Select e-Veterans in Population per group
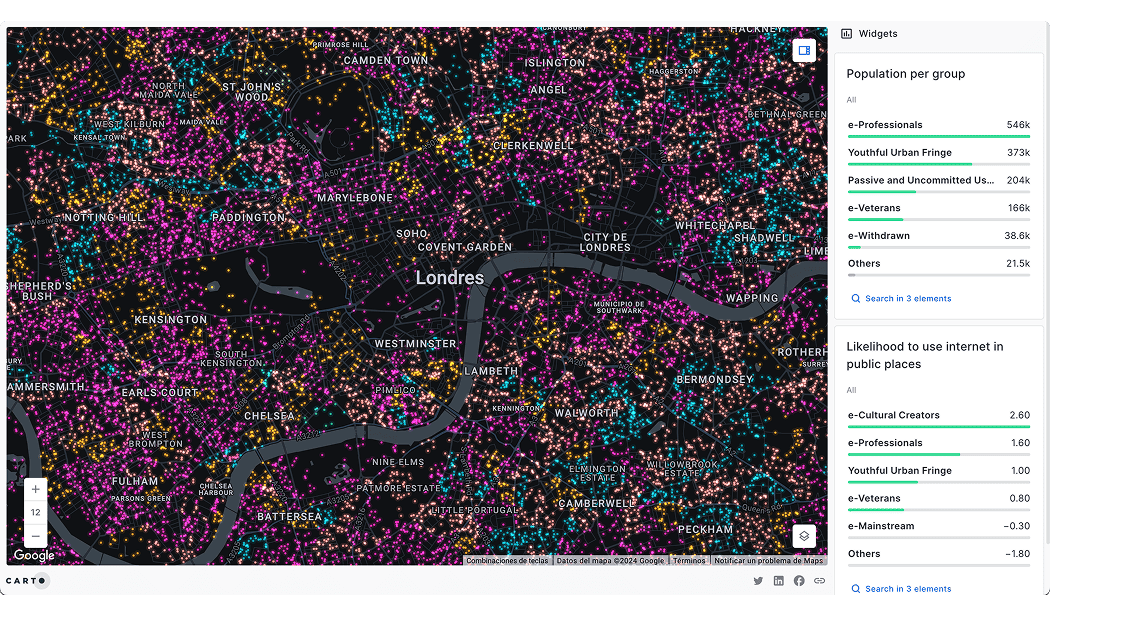The image size is (1131, 618). point(938,209)
